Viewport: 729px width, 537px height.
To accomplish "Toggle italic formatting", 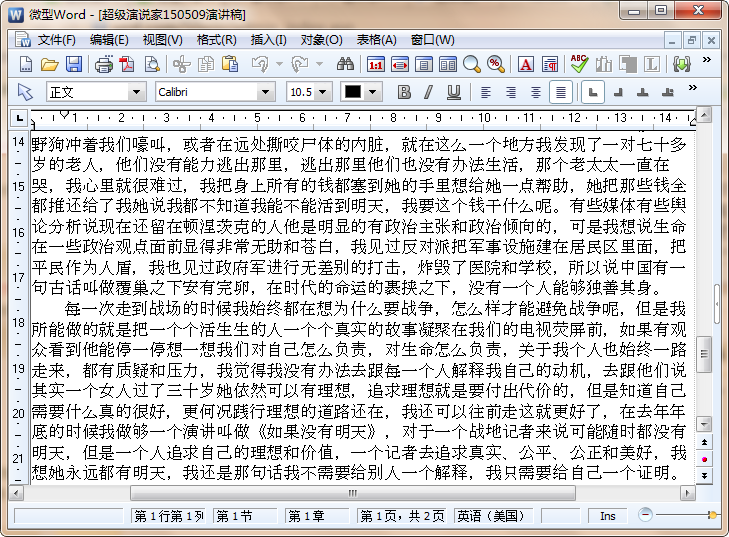I will [x=429, y=92].
